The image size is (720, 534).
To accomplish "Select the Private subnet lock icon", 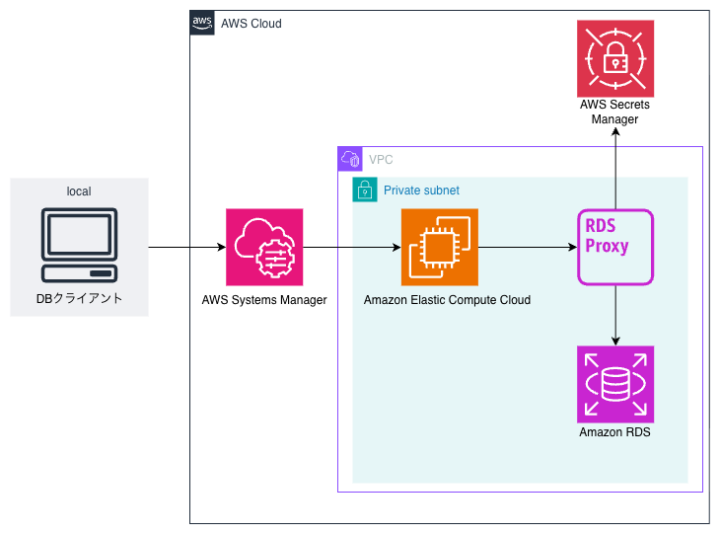I will pyautogui.click(x=364, y=189).
